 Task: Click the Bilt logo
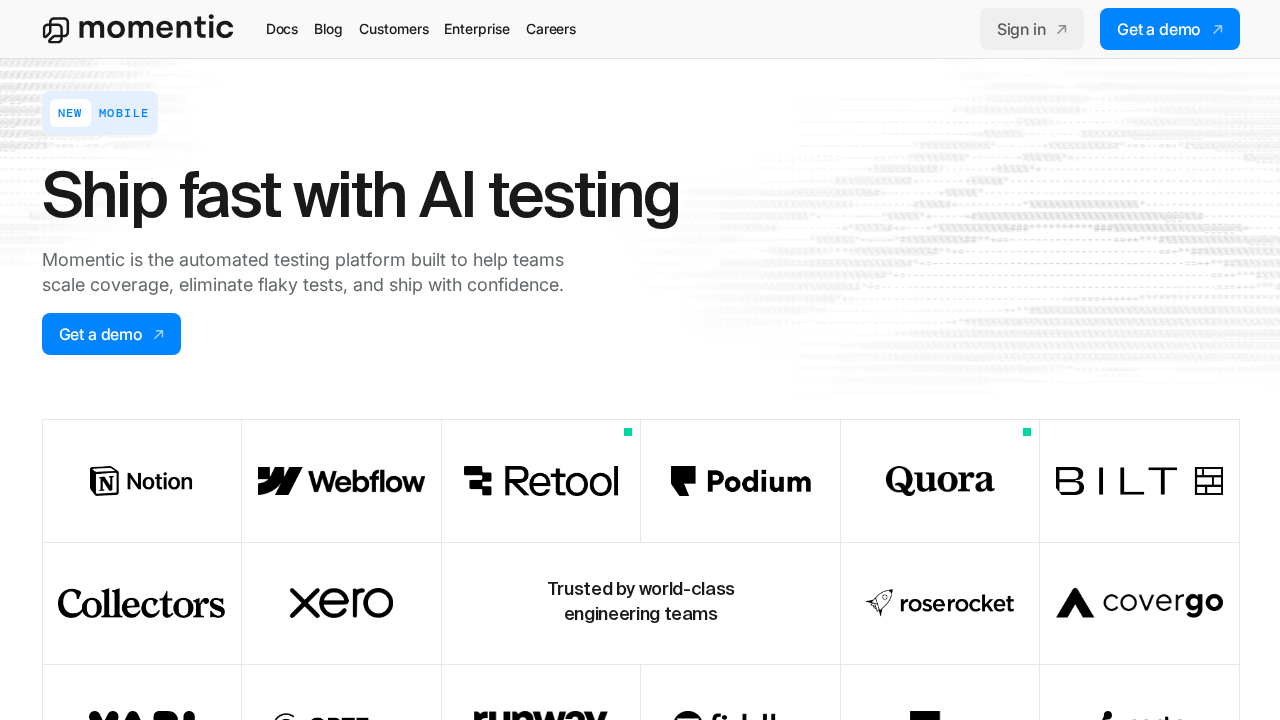tap(1139, 481)
